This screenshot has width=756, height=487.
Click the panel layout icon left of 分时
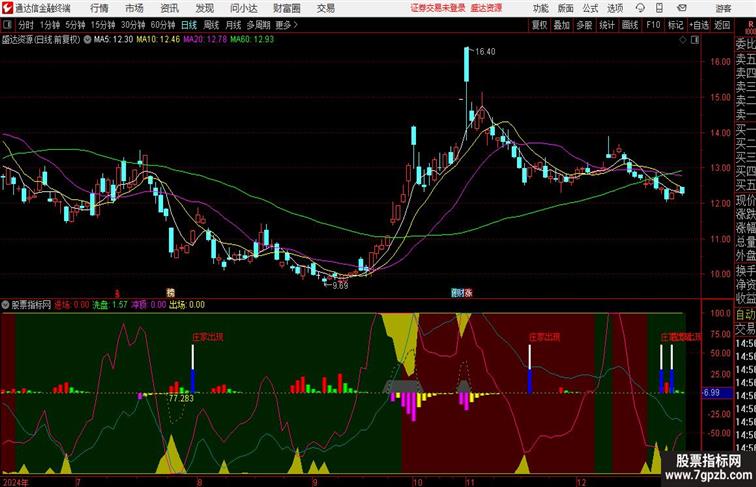click(7, 25)
